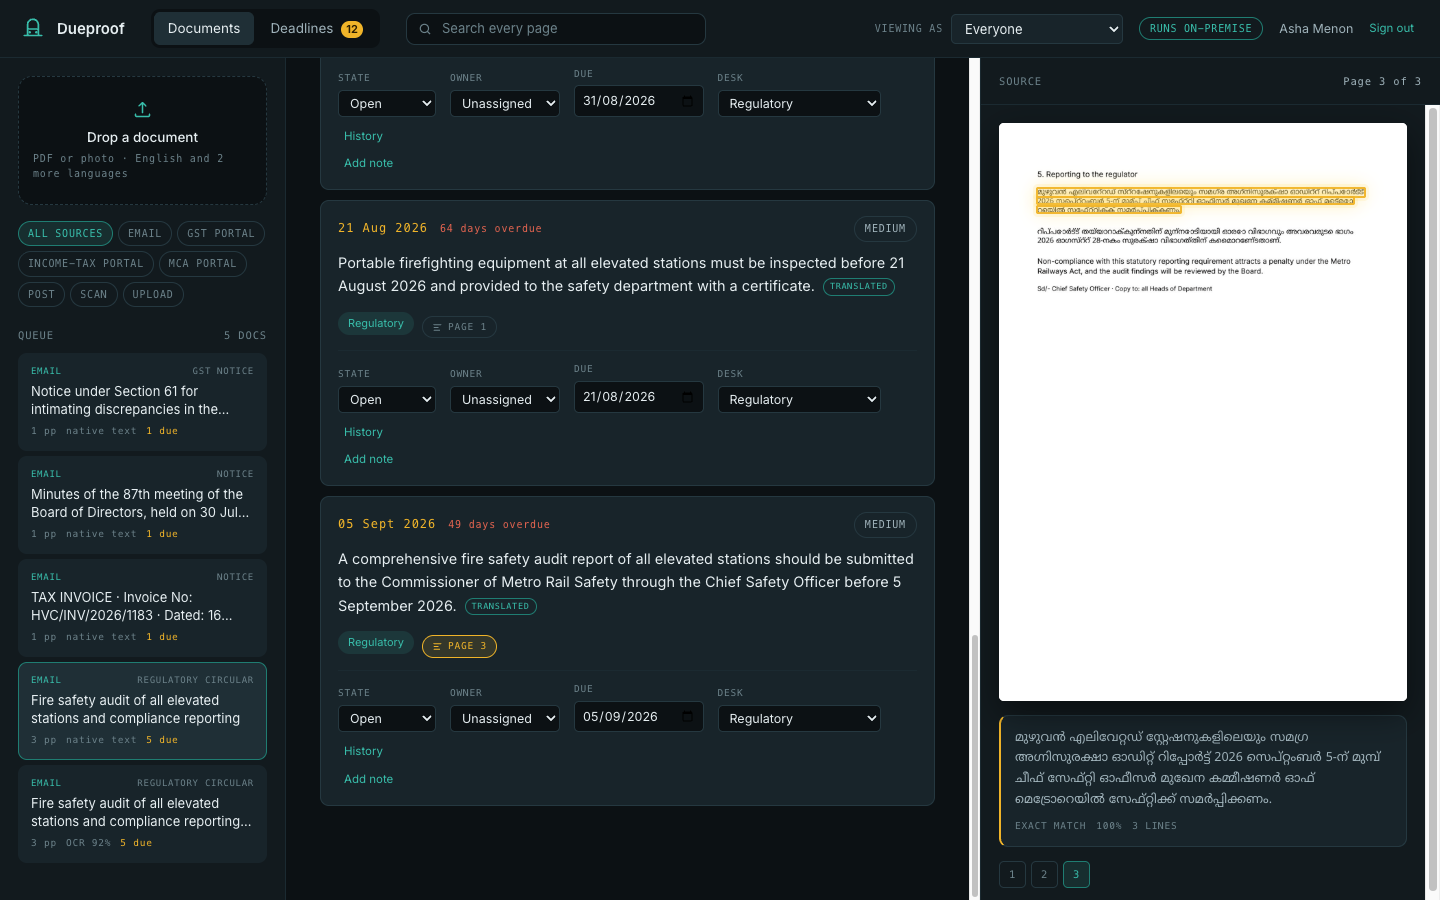
Task: Open the Desk dropdown for the 31/08/2026 deadline
Action: pyautogui.click(x=799, y=103)
